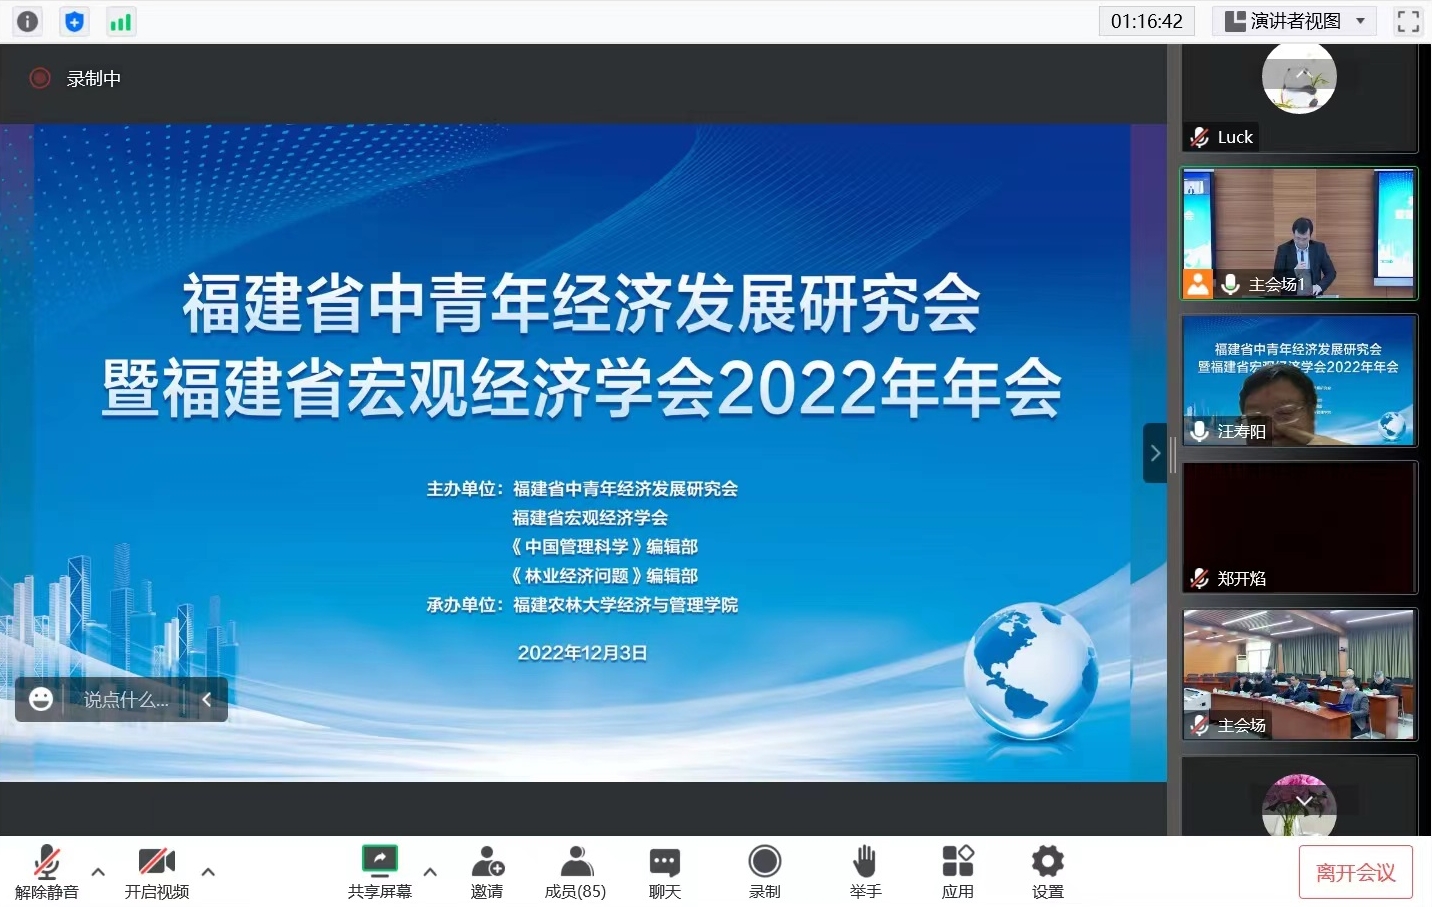This screenshot has height=907, width=1432.
Task: Start sharing with 共享屏幕
Action: pos(379,872)
